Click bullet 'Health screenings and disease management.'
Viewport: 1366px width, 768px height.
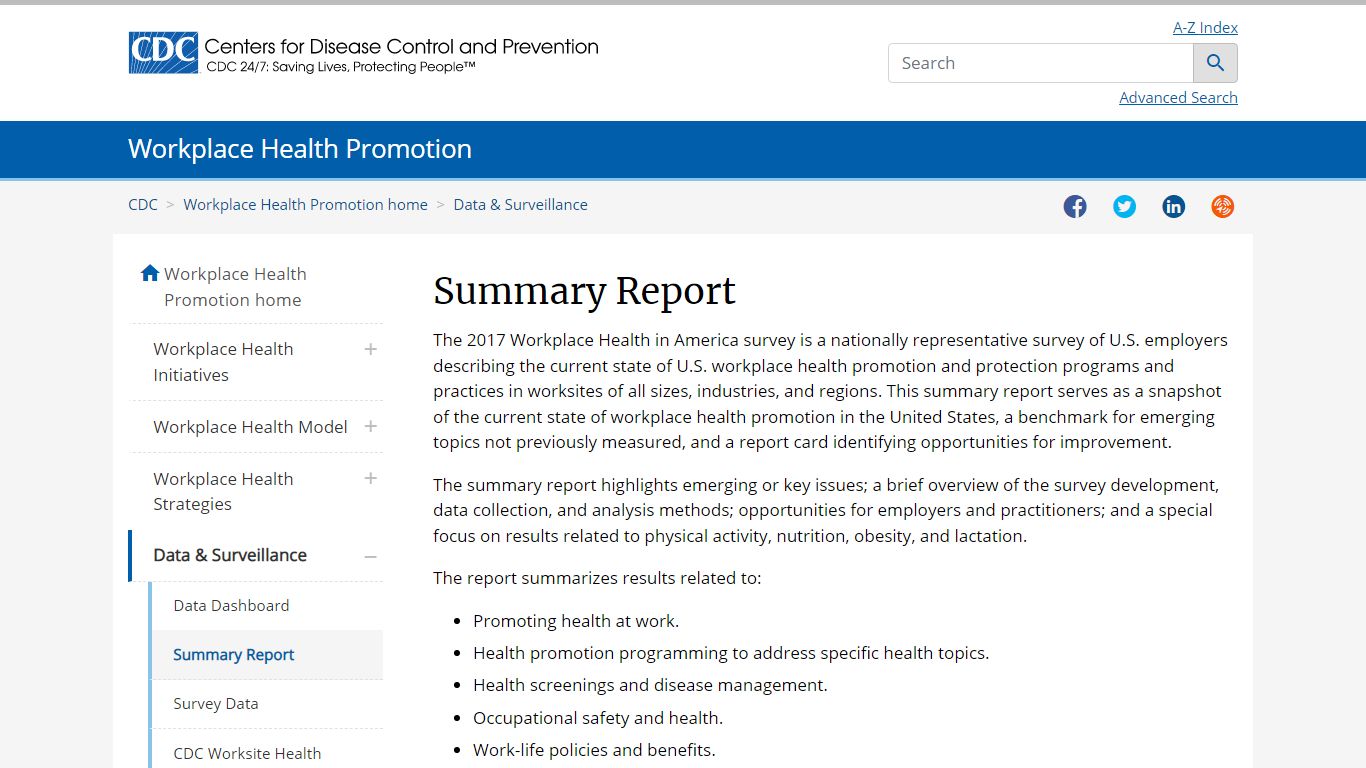point(650,686)
